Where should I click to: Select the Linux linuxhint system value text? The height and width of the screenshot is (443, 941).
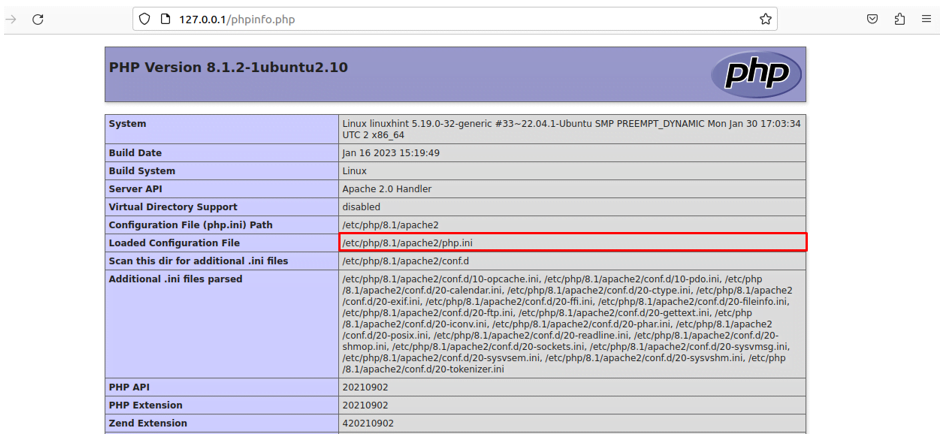coord(571,129)
